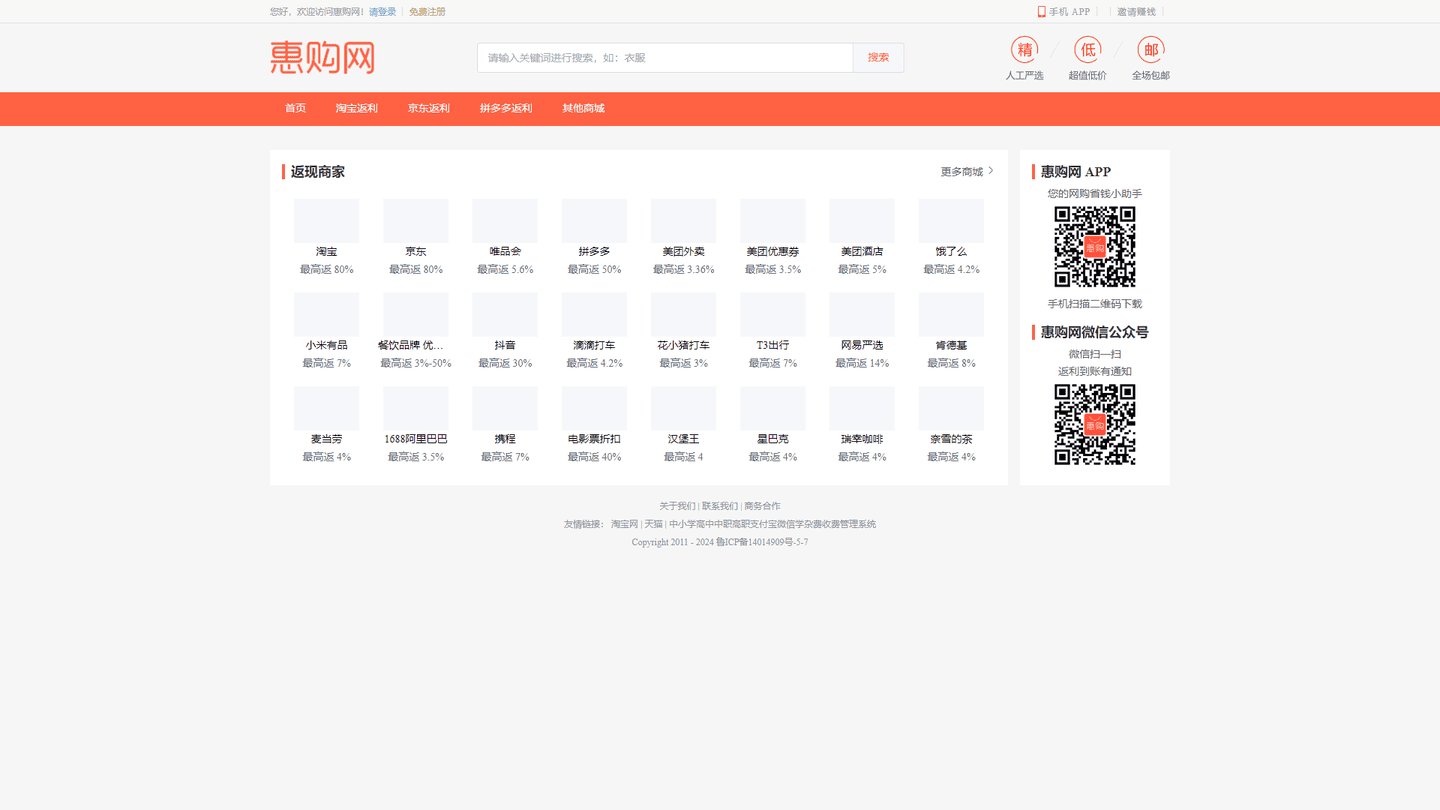
Task: Open the 其他商城 nav tab
Action: [583, 108]
